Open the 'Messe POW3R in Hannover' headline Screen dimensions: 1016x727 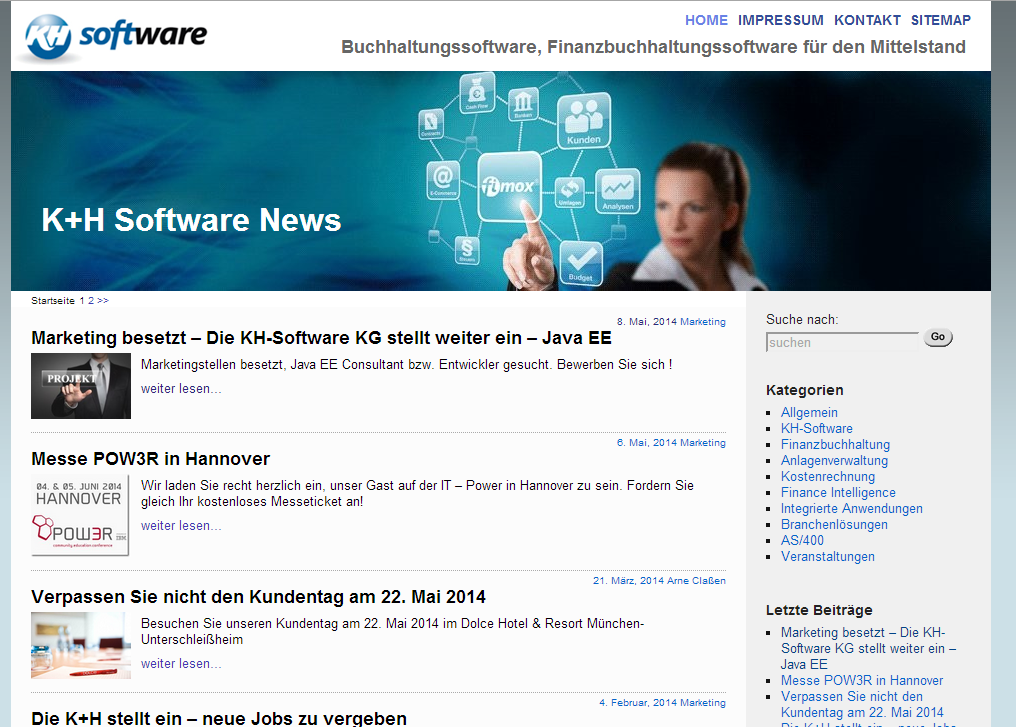pos(150,459)
